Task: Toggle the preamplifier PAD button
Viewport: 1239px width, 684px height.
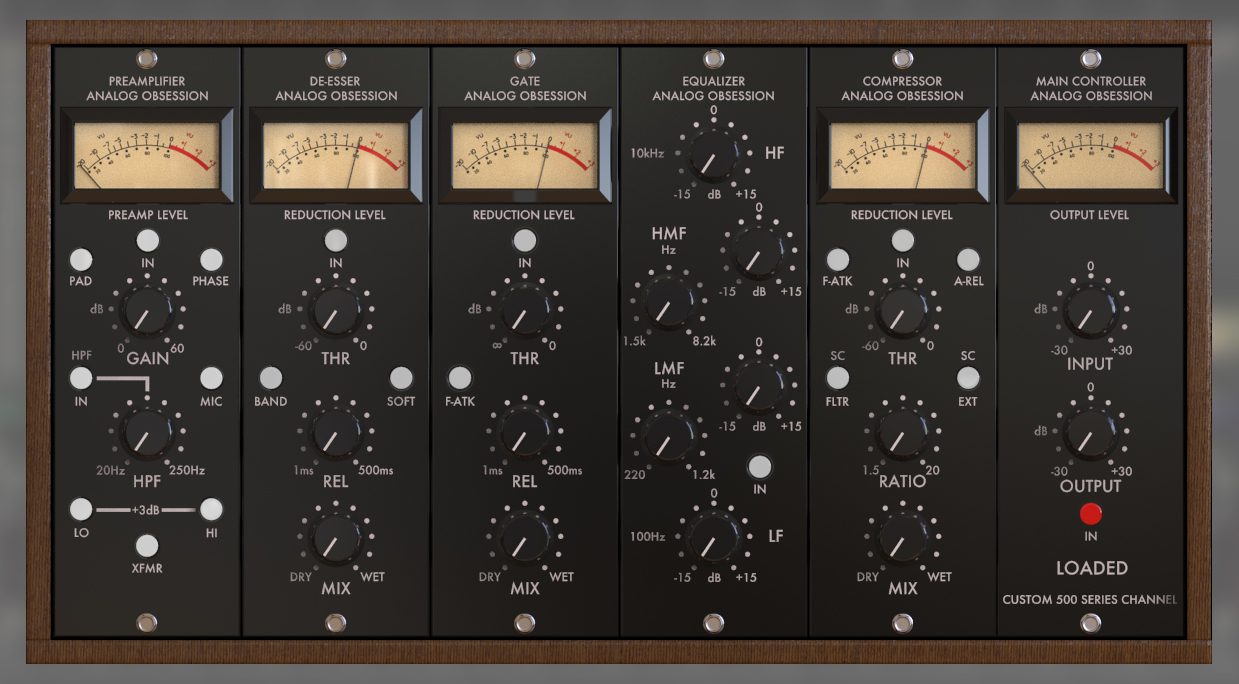Action: [x=81, y=260]
